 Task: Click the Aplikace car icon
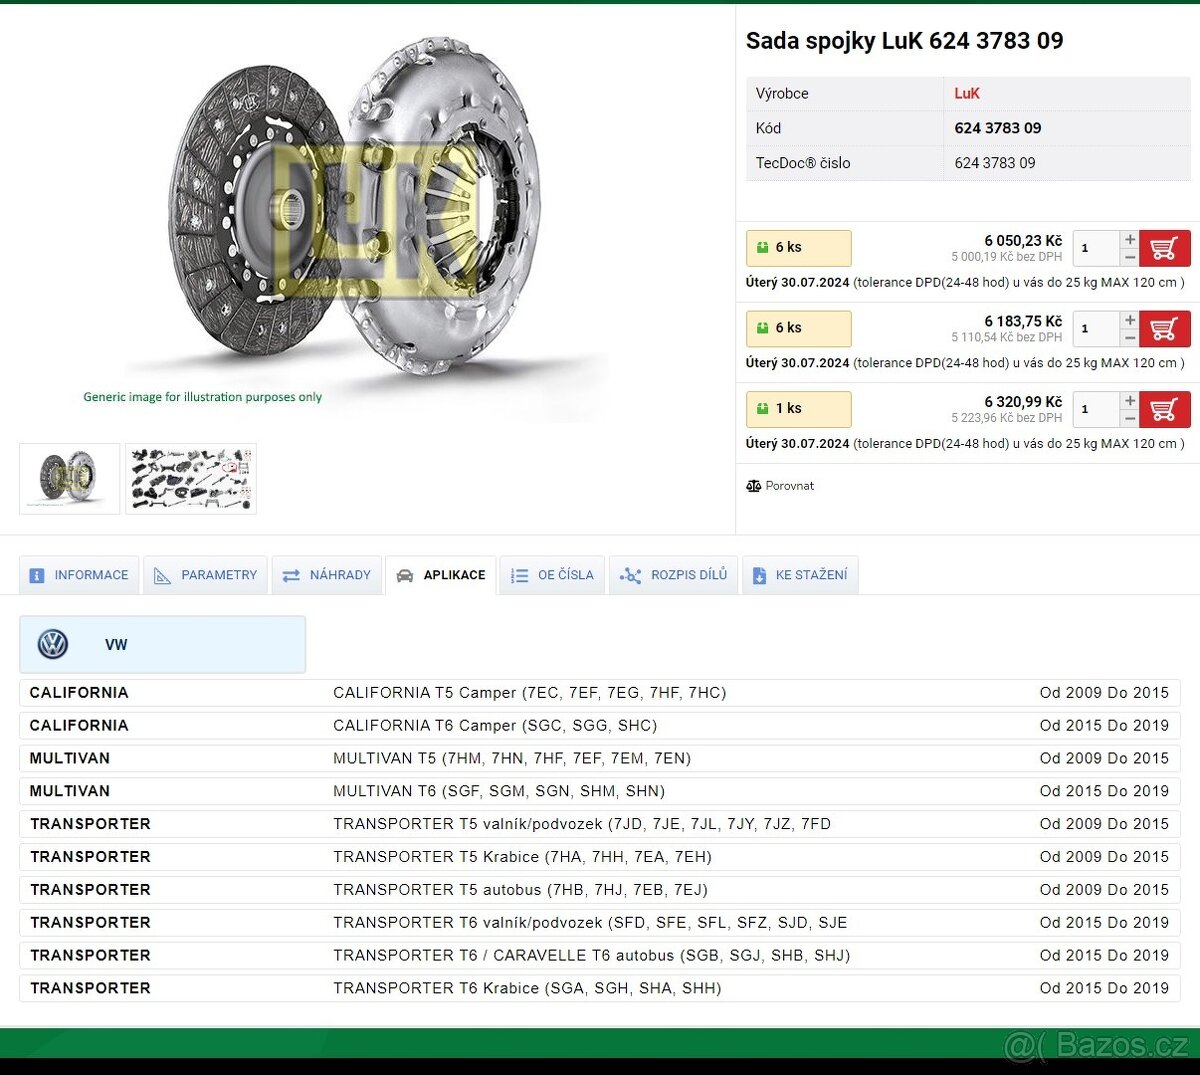coord(405,576)
